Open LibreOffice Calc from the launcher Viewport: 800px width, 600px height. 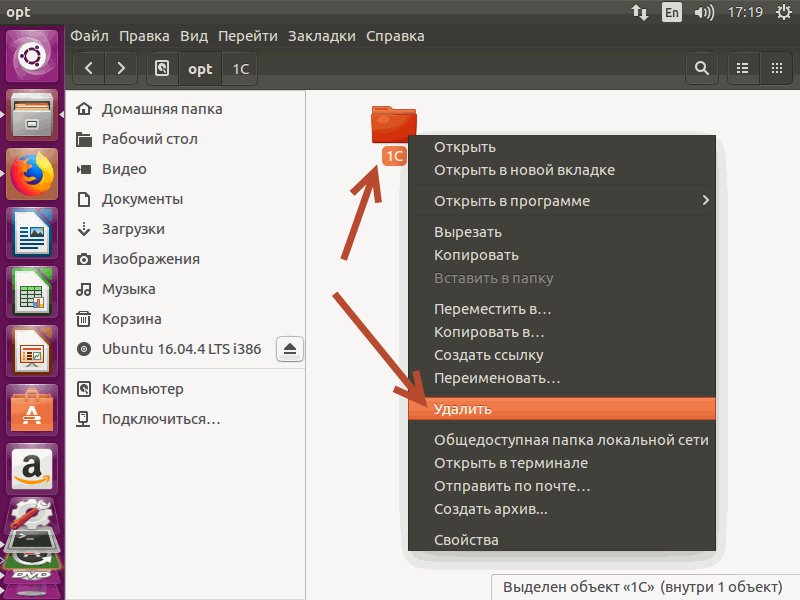coord(33,292)
